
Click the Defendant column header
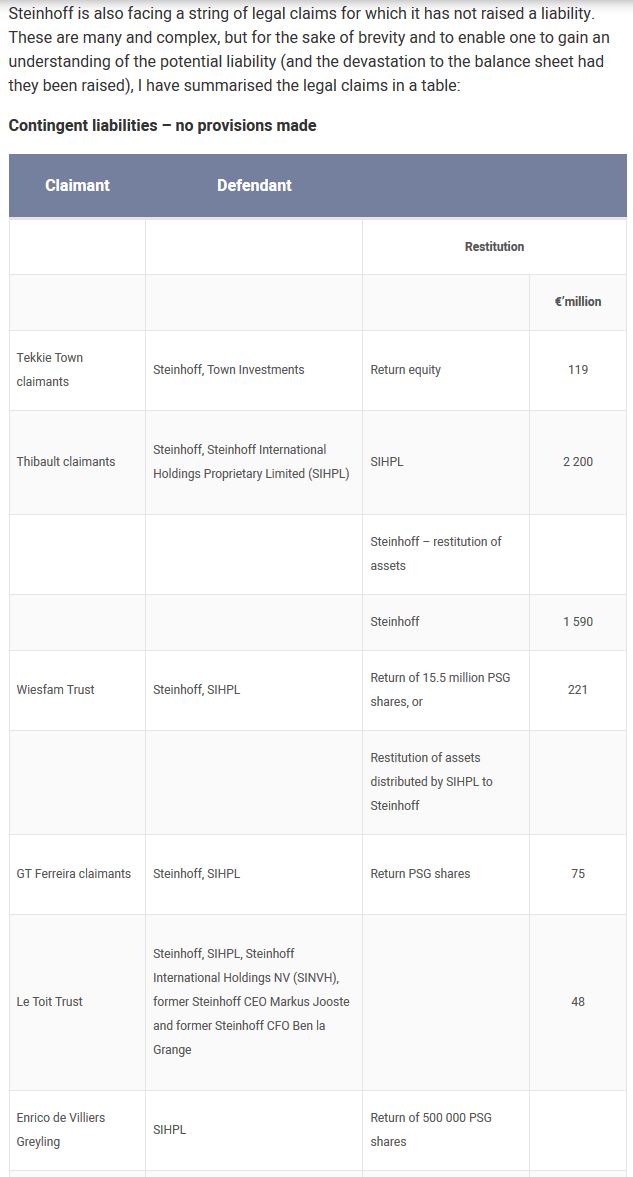tap(254, 185)
